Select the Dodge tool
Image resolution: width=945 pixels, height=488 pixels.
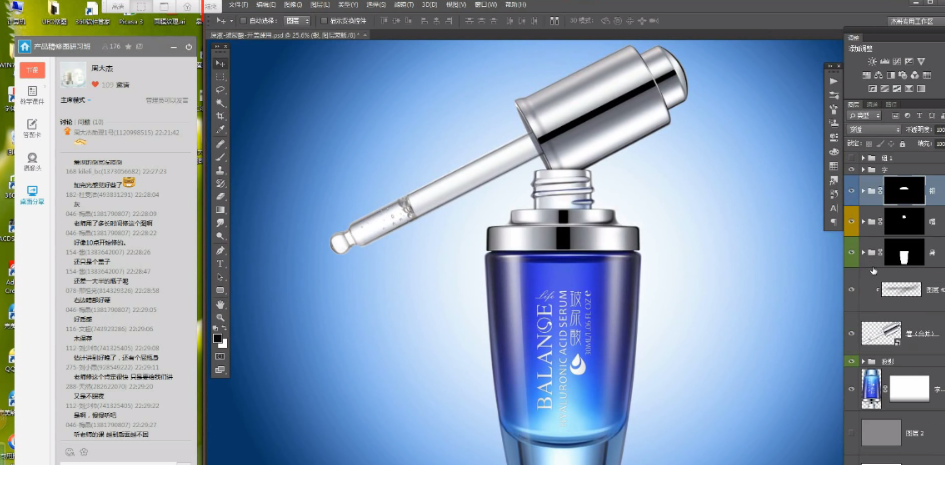coord(221,236)
